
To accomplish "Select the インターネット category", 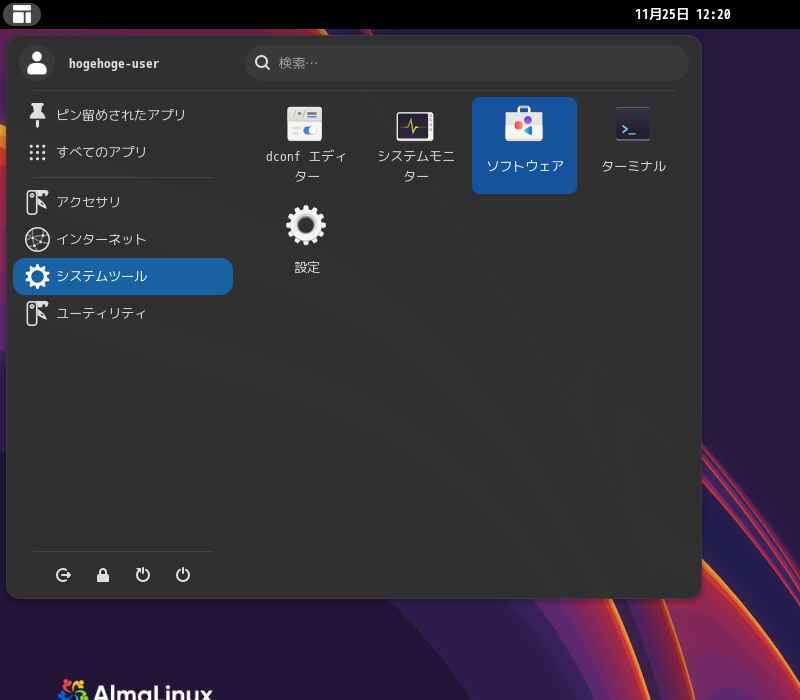I will (100, 239).
